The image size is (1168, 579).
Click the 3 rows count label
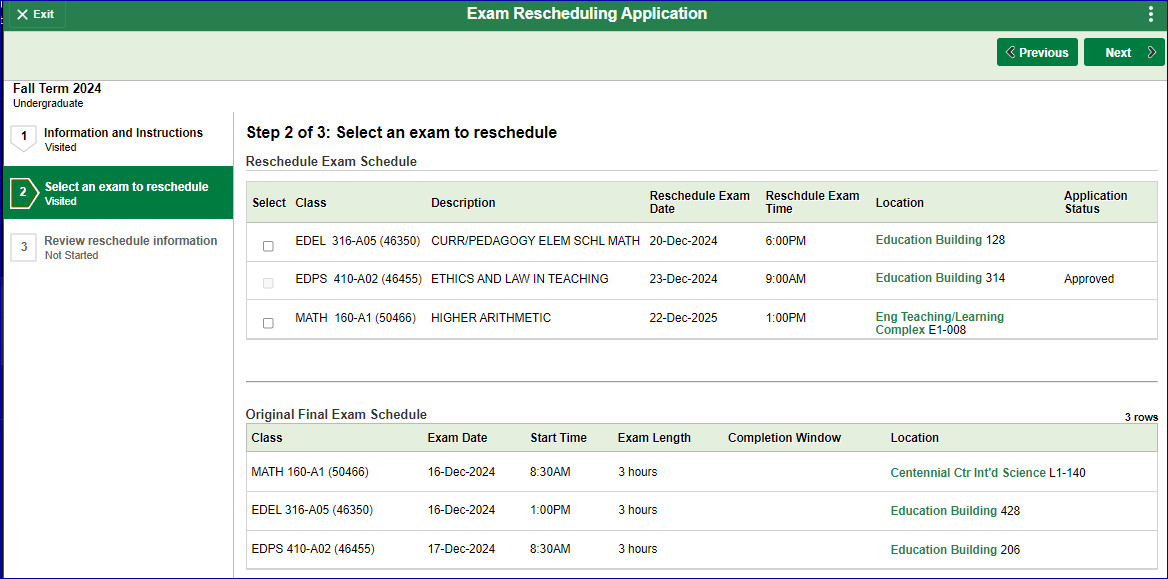1141,417
